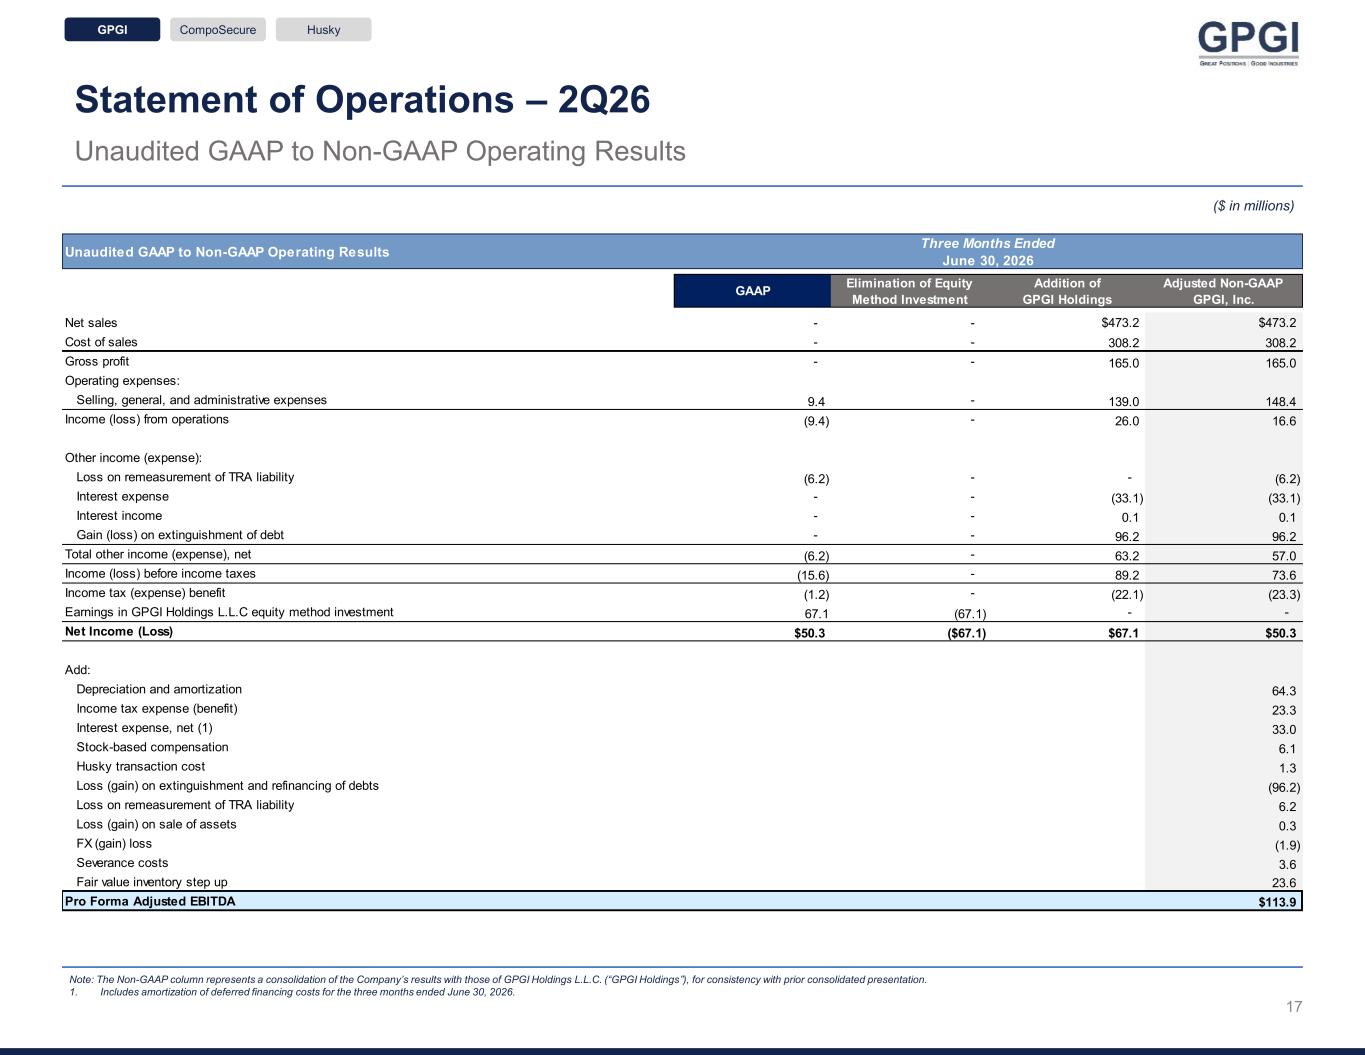Select 'Interest expense, net (1)' row label
Image resolution: width=1365 pixels, height=1055 pixels.
pos(144,728)
